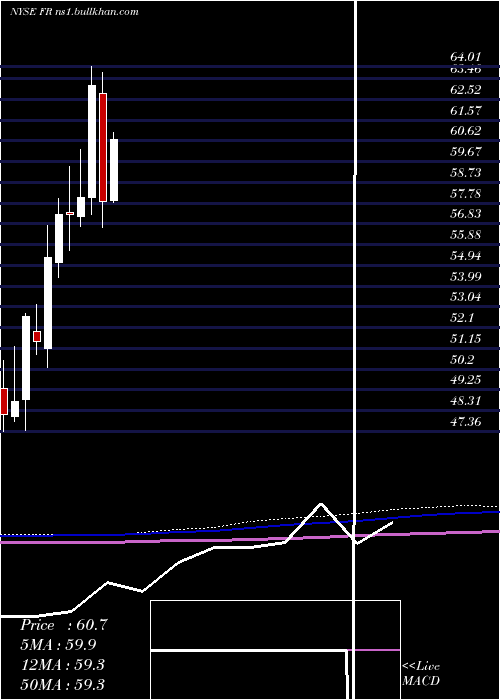
Task: Click the 58.73 price level label
Action: click(466, 173)
